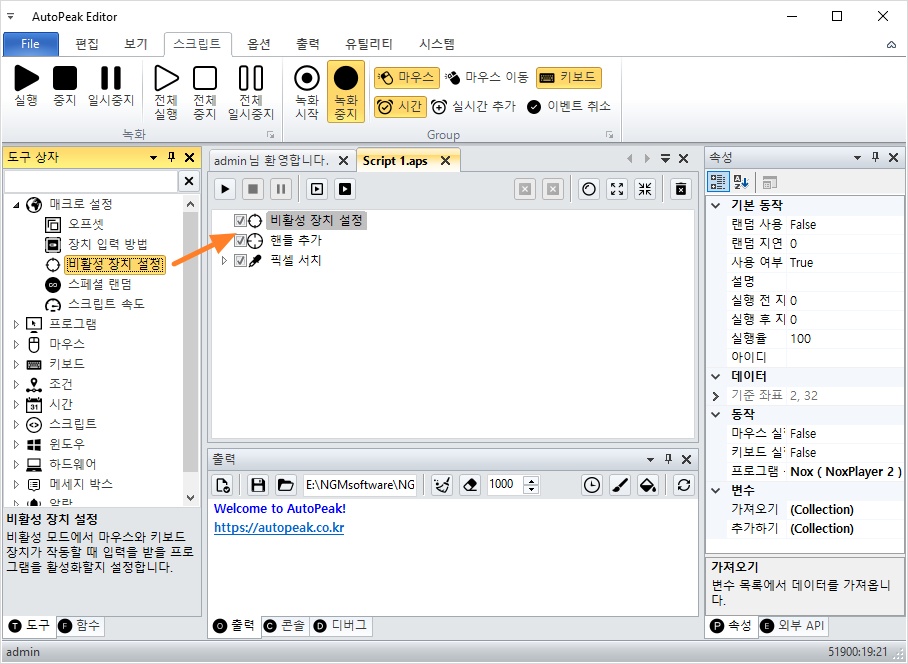Expand 마우스 tree node in toolbox

(16, 344)
